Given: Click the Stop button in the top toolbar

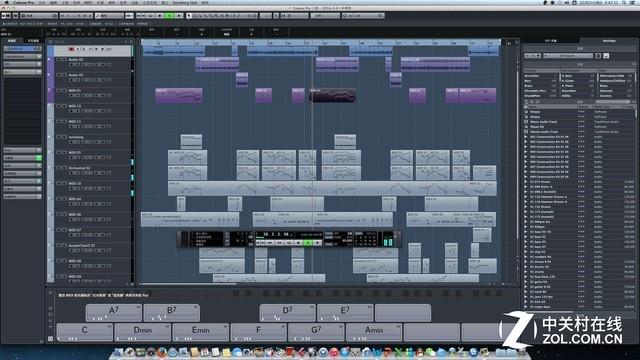Looking at the screenshot, I should coord(160,16).
